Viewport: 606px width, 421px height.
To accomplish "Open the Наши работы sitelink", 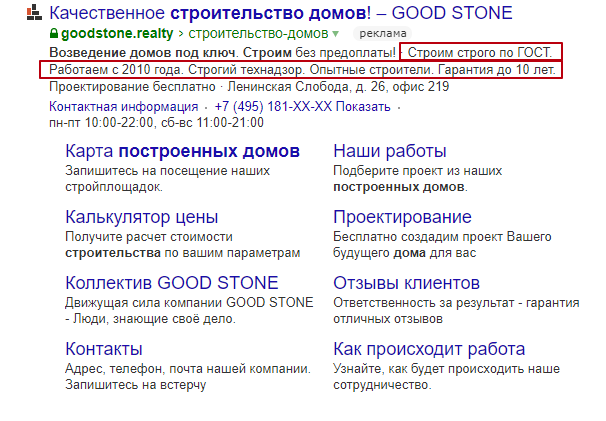I will (x=390, y=151).
